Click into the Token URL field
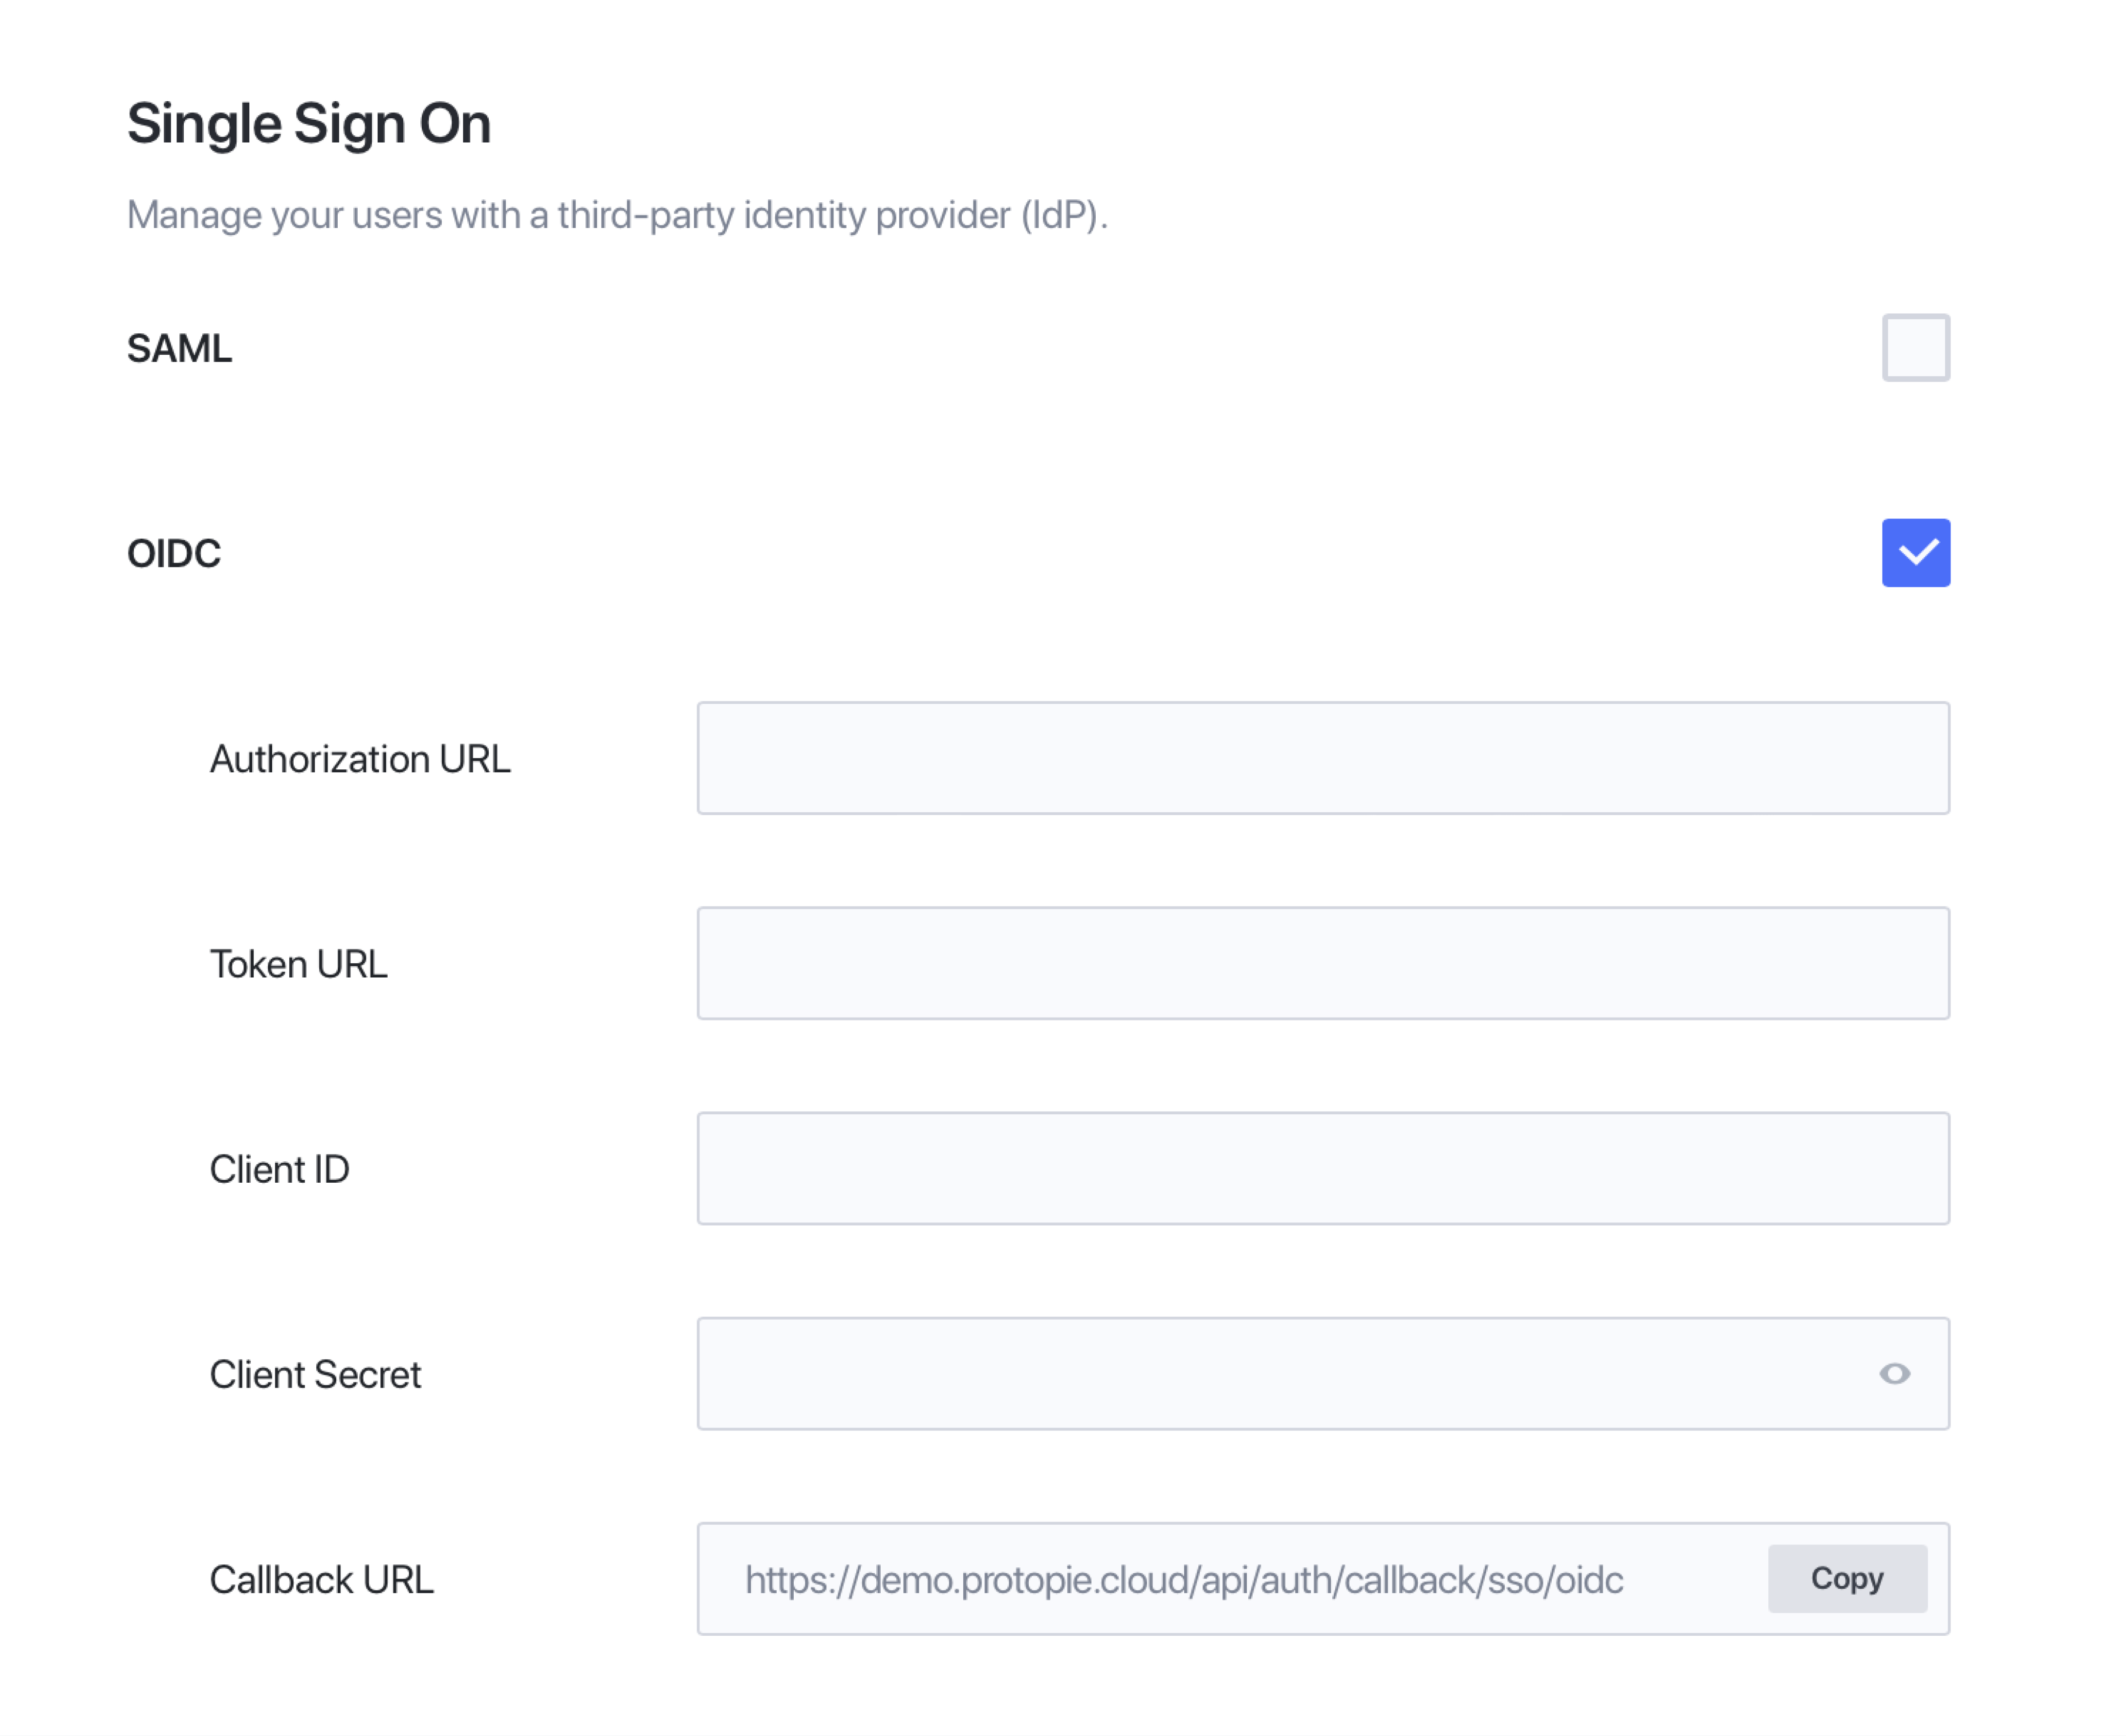Viewport: 2126px width, 1736px height. [1322, 963]
